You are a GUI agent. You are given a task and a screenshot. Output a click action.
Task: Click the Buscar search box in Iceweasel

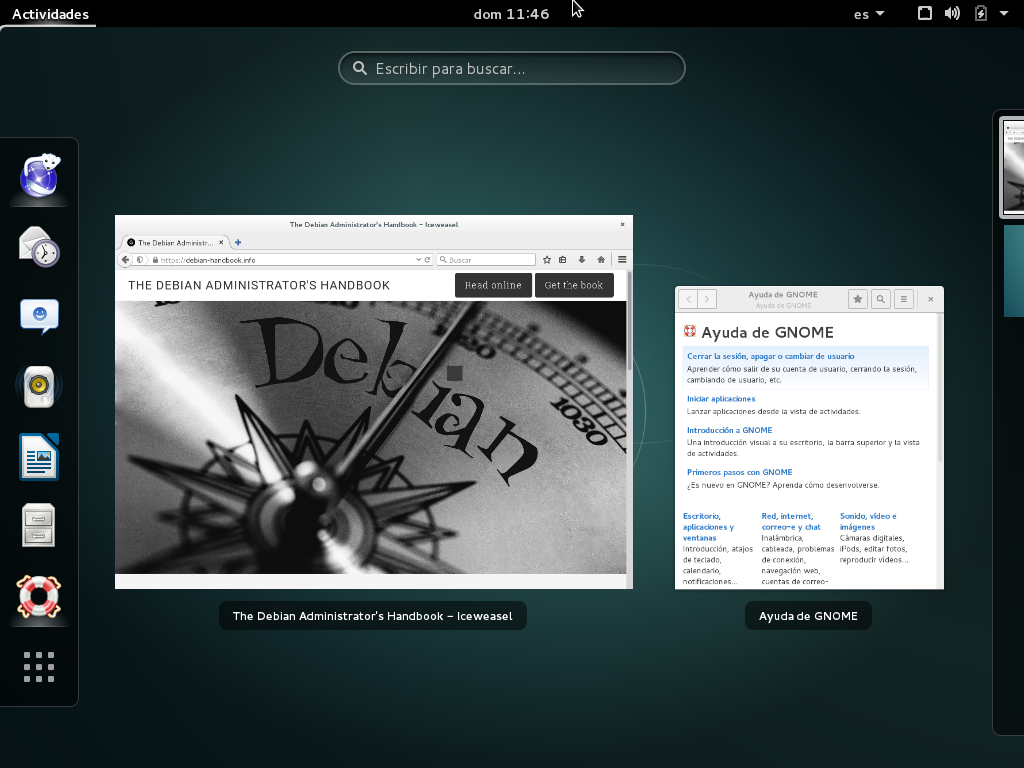(x=486, y=259)
